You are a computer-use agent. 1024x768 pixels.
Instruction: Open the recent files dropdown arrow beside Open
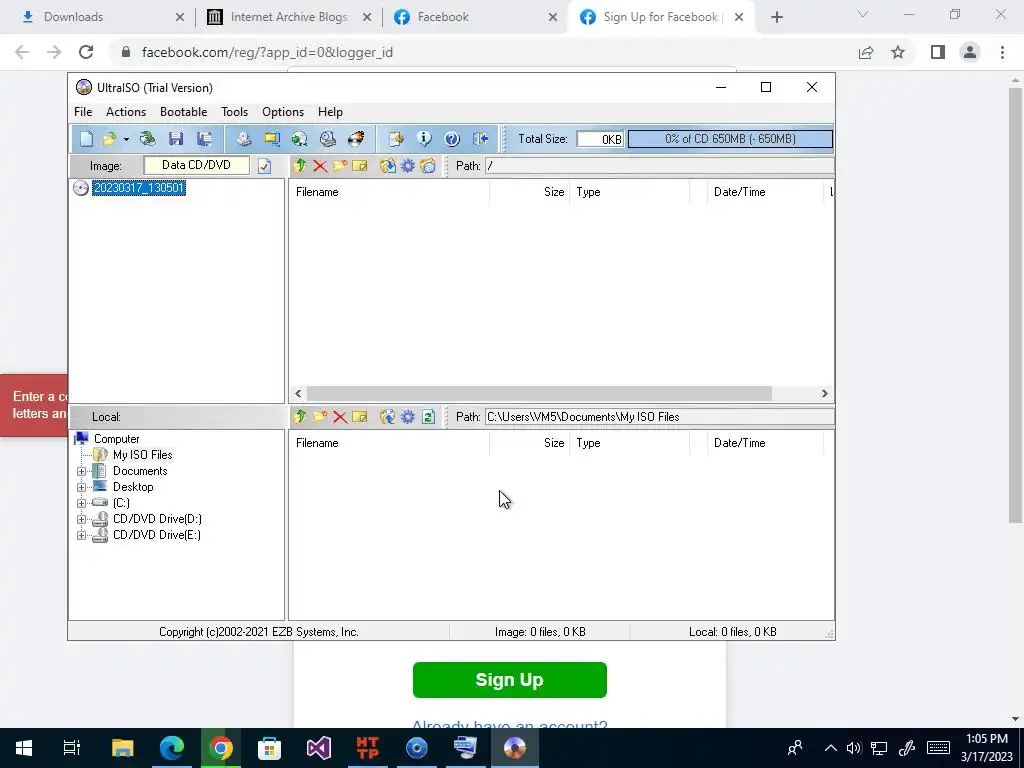126,139
